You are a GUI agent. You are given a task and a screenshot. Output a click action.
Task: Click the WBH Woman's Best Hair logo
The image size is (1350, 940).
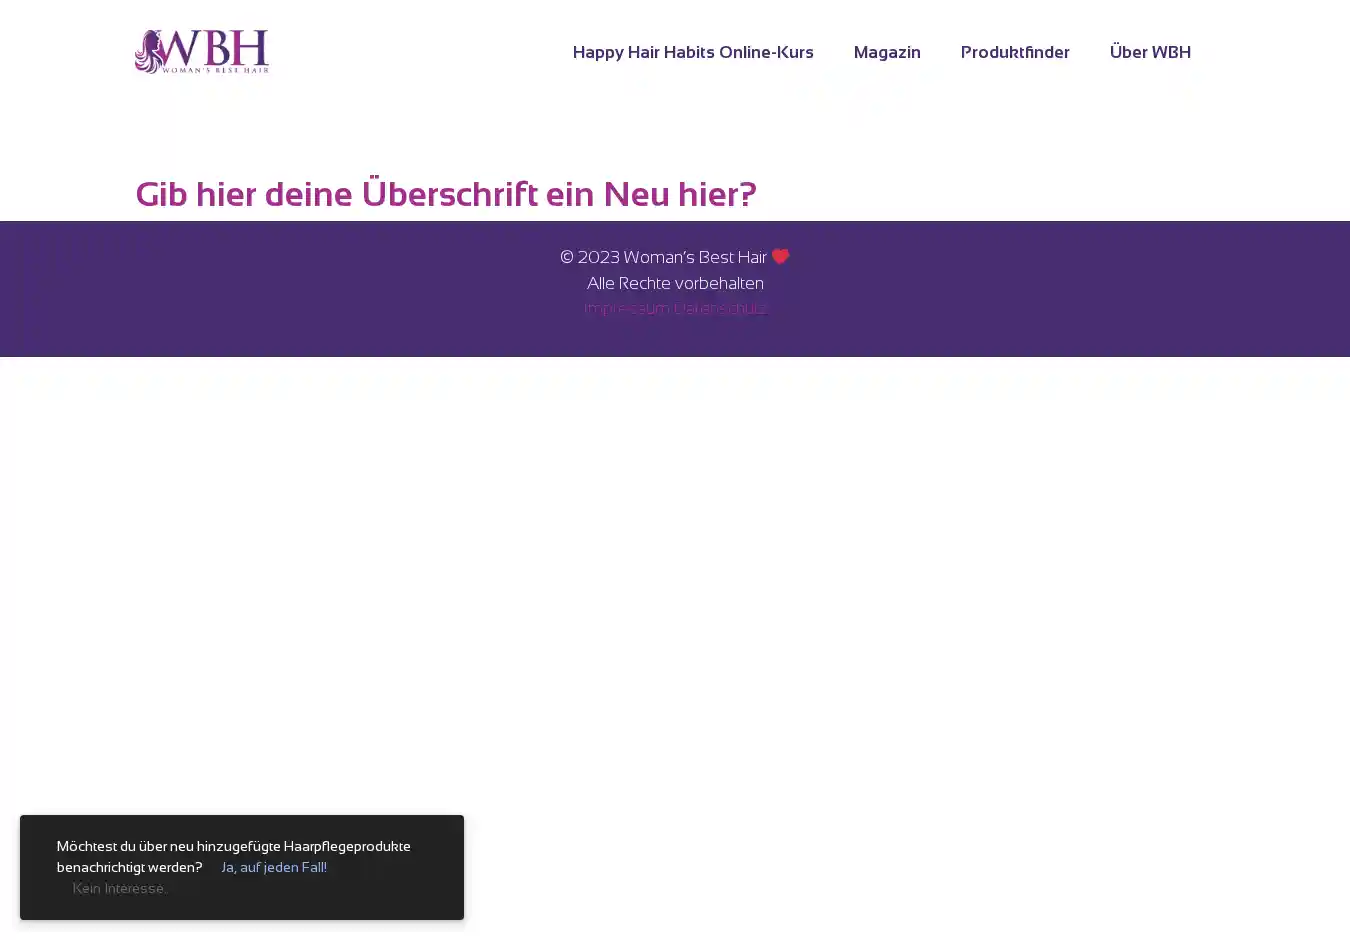click(x=202, y=52)
